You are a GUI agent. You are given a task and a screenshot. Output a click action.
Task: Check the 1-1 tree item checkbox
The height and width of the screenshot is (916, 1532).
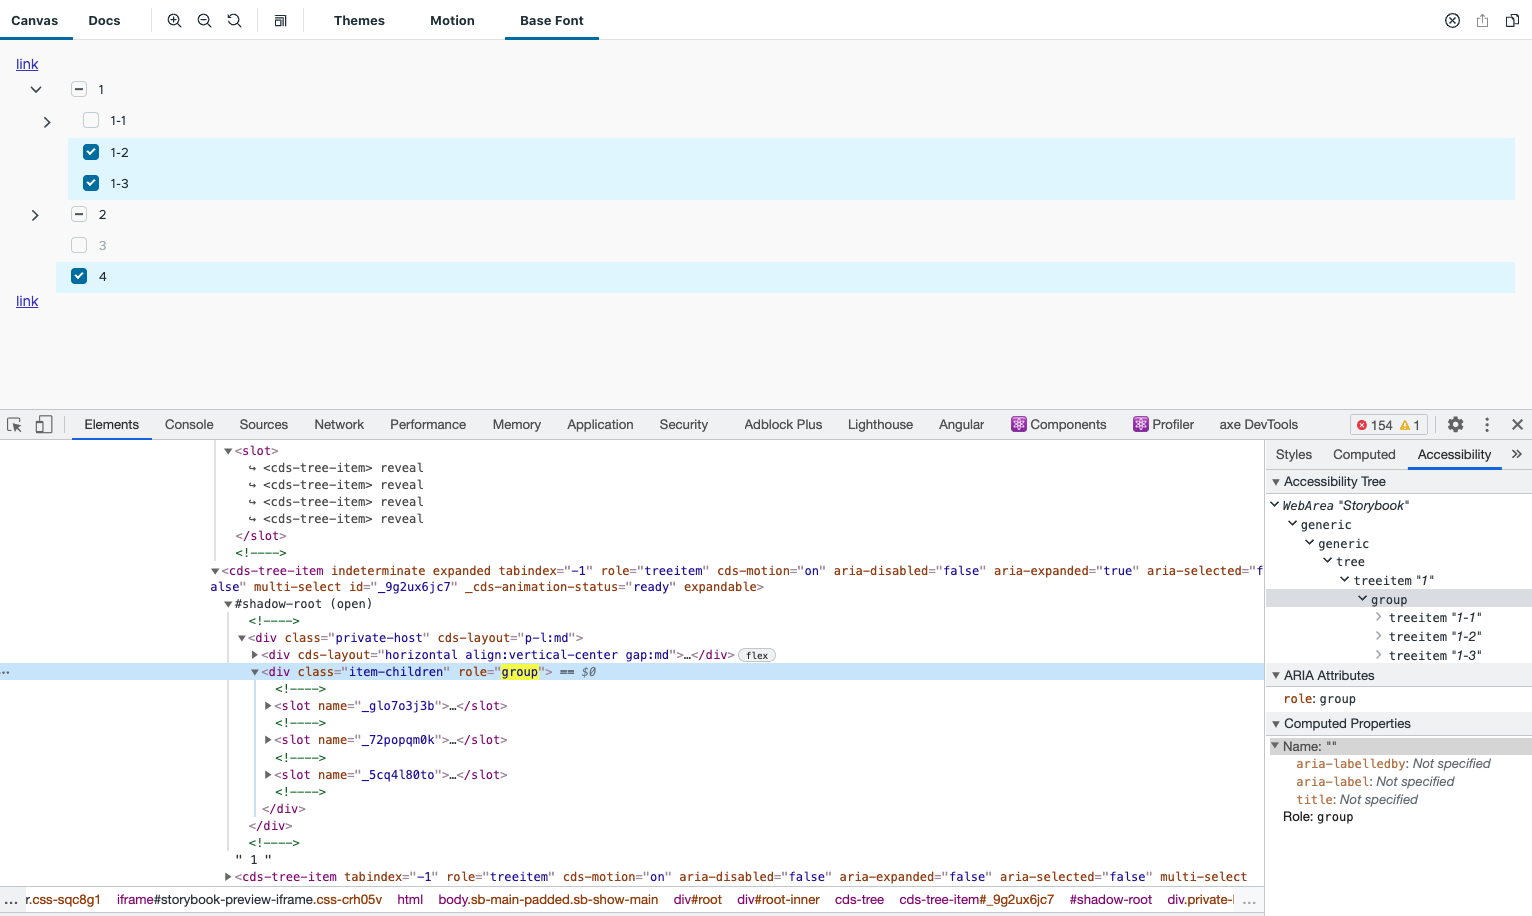[89, 120]
